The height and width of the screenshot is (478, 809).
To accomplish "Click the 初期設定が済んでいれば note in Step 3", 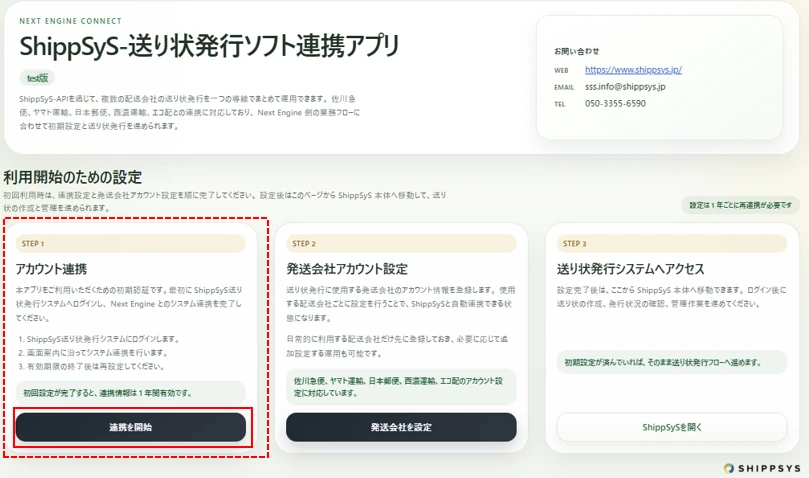I will [x=672, y=362].
